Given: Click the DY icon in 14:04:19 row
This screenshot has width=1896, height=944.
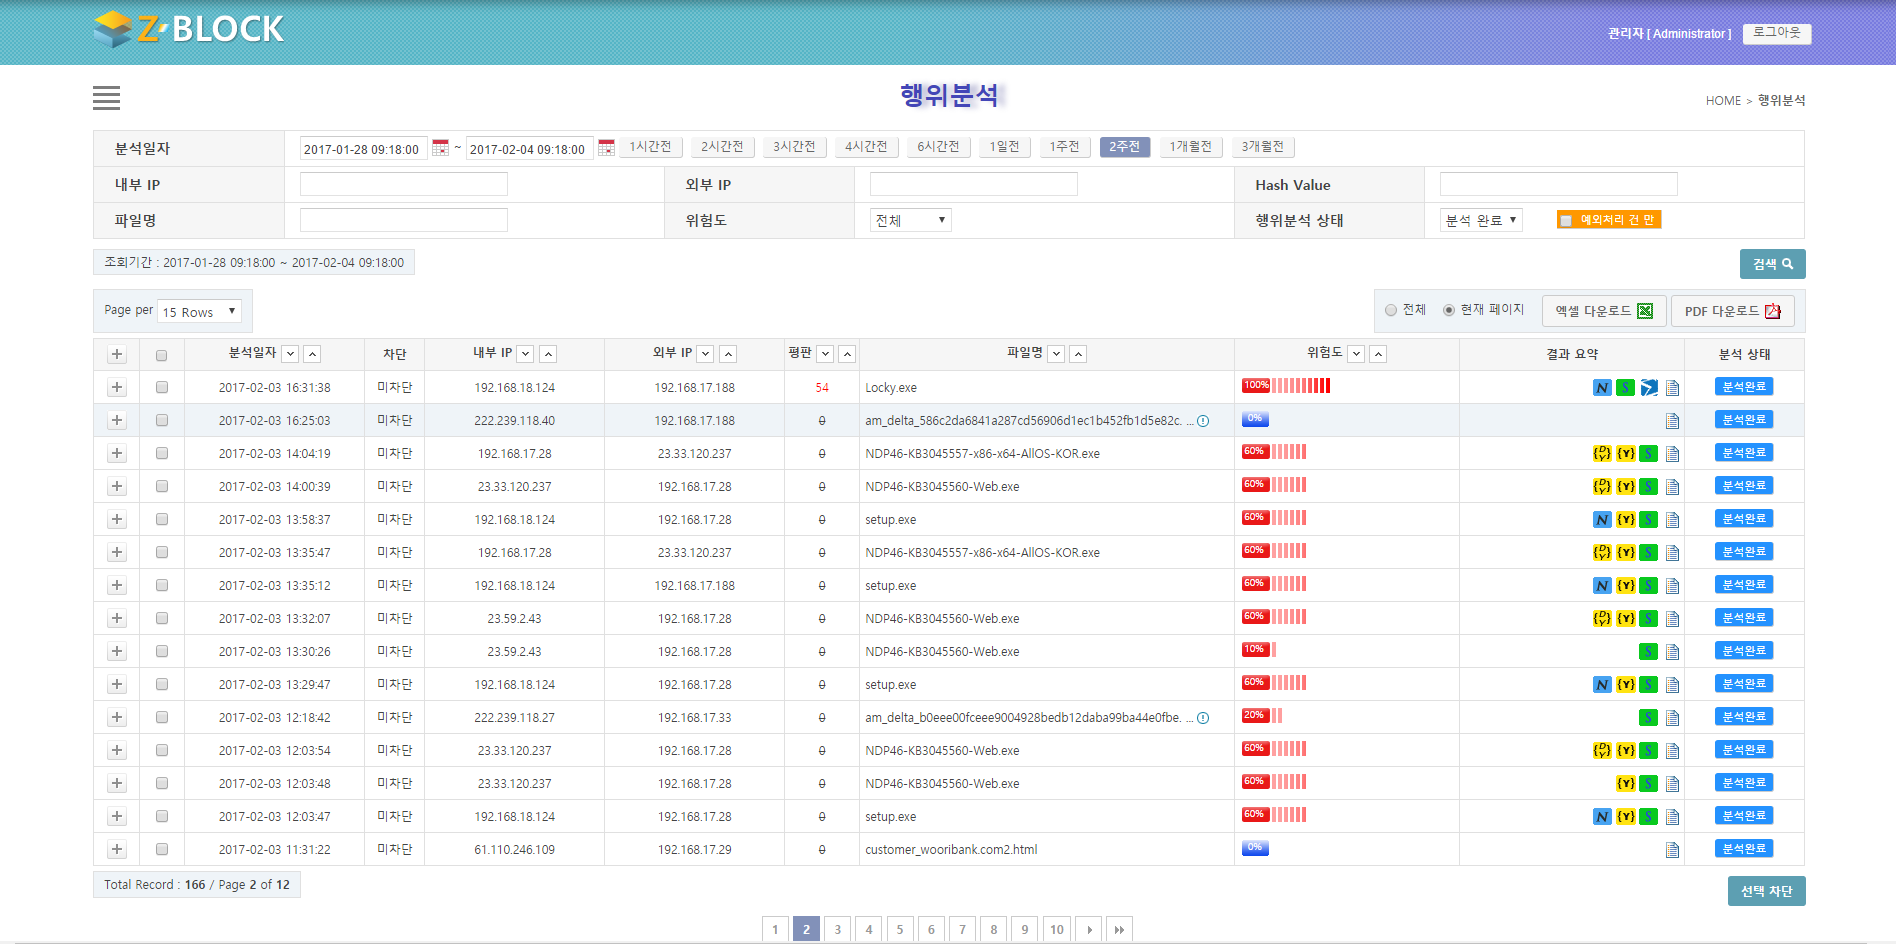Looking at the screenshot, I should pyautogui.click(x=1602, y=454).
